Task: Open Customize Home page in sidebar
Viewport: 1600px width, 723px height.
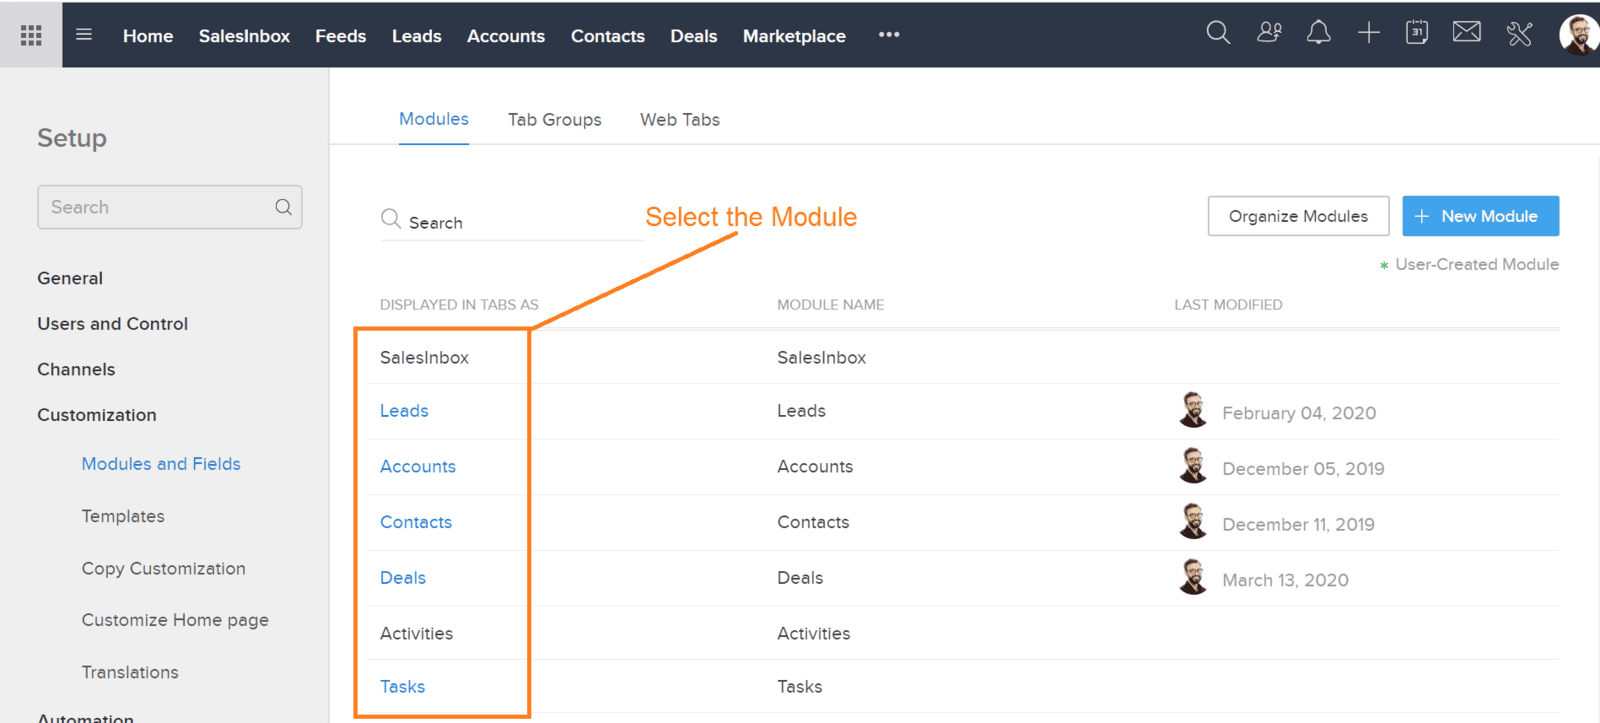Action: pyautogui.click(x=175, y=620)
